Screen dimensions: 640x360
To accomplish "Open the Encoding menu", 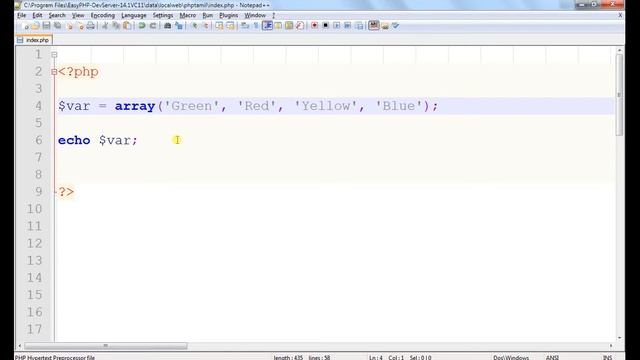I will coord(102,15).
